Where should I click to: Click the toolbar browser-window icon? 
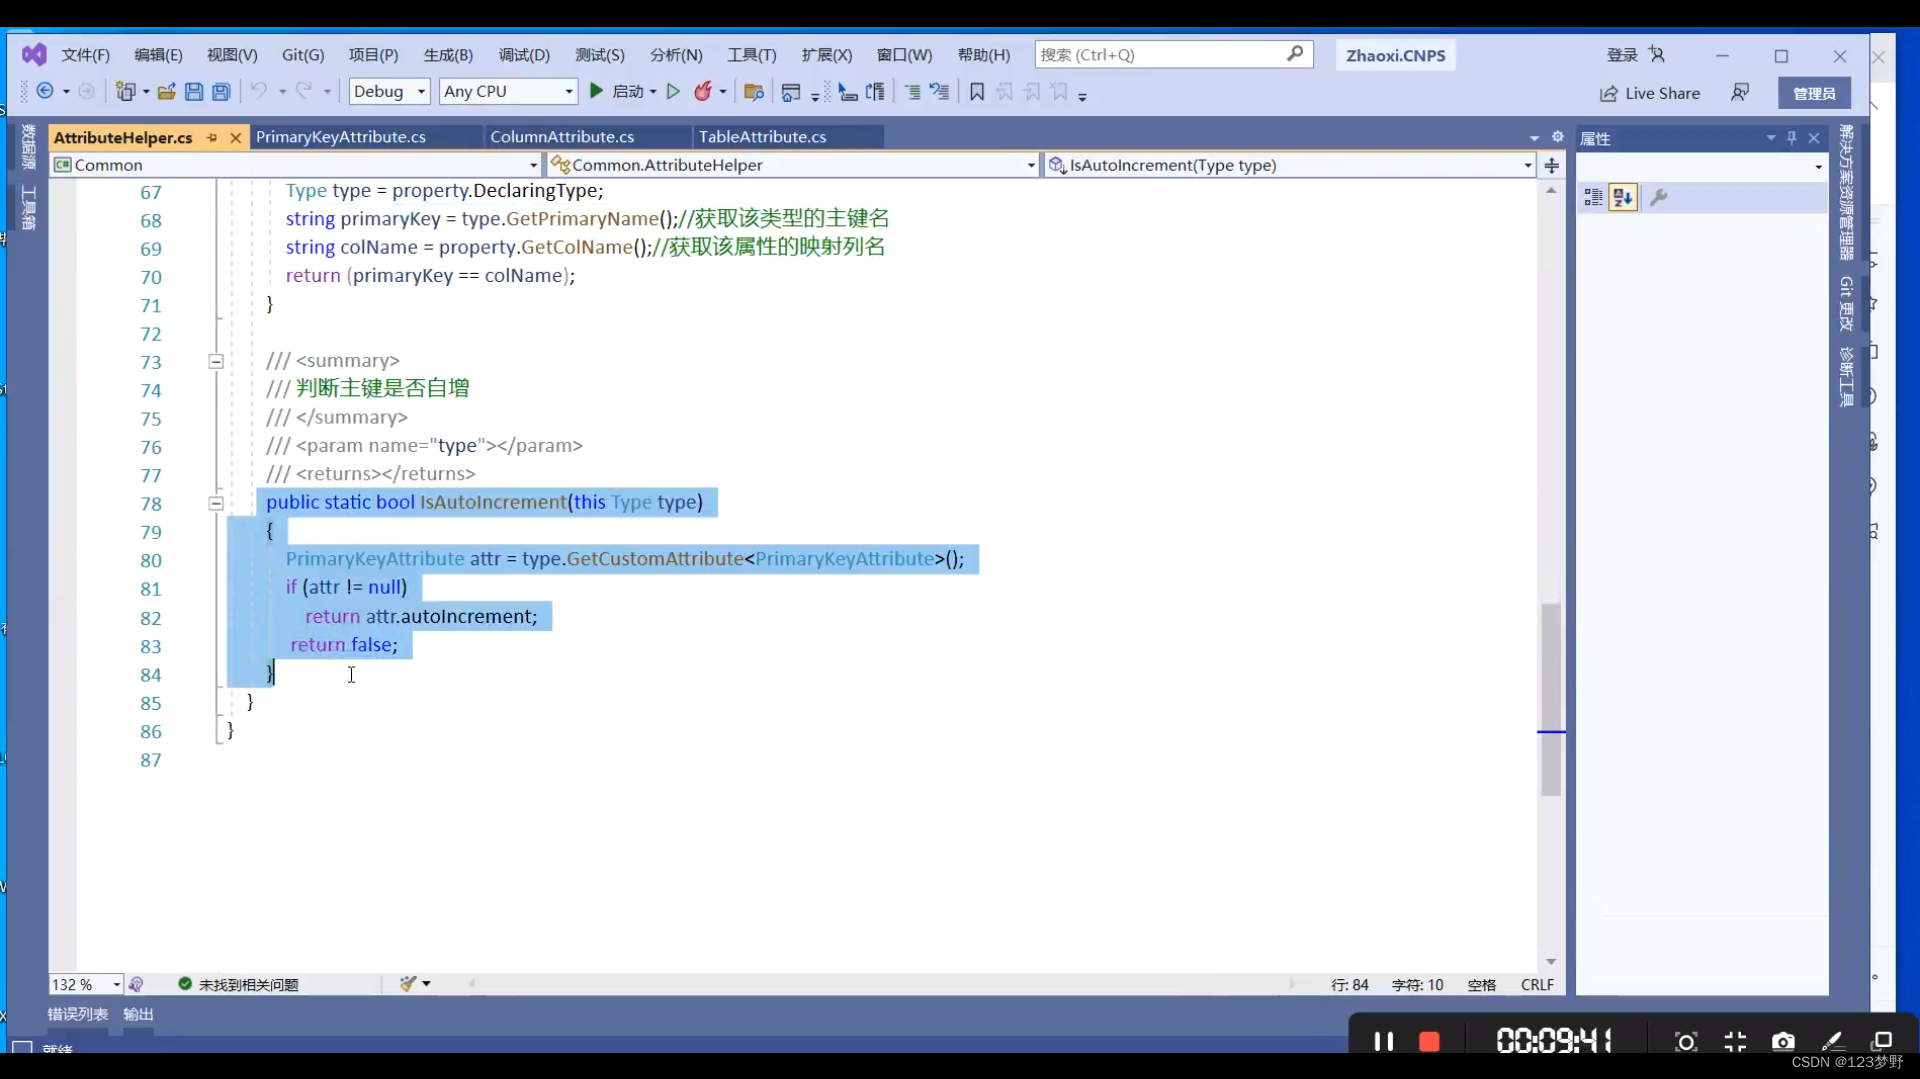791,92
